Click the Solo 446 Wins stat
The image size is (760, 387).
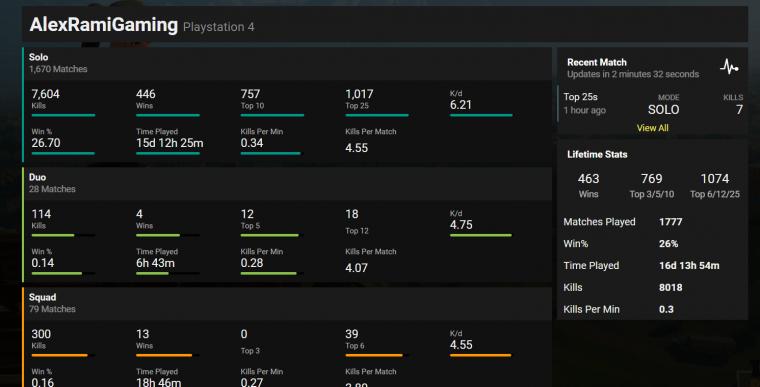coord(168,99)
